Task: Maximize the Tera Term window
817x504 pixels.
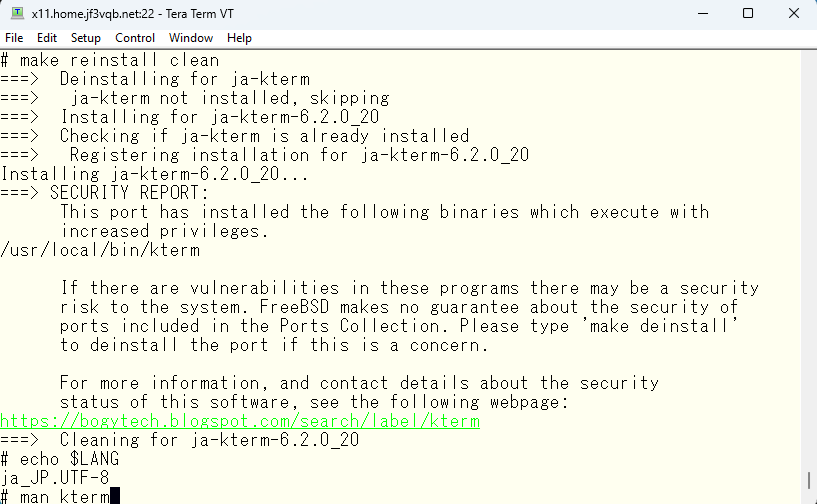Action: tap(748, 14)
